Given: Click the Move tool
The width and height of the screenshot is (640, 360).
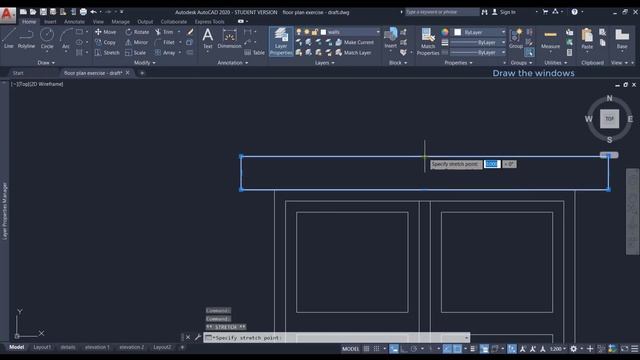Looking at the screenshot, I should click(x=105, y=32).
